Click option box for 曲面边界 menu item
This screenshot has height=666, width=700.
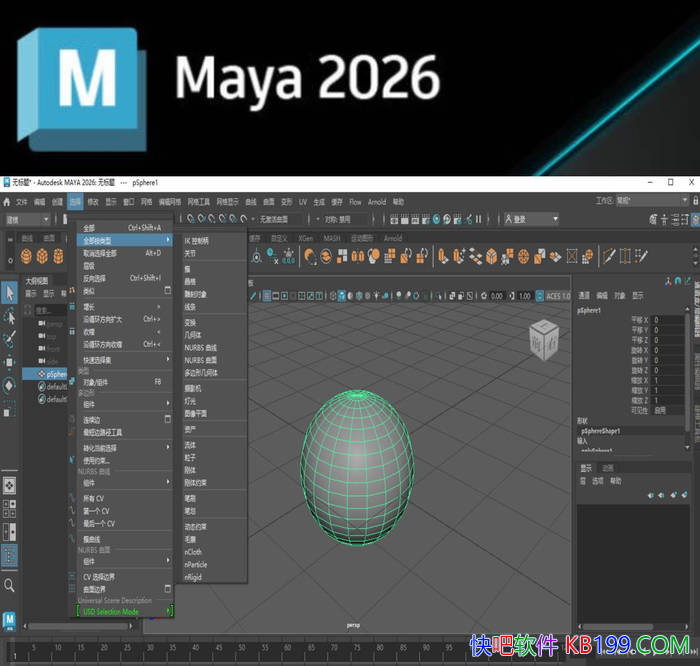pyautogui.click(x=168, y=589)
